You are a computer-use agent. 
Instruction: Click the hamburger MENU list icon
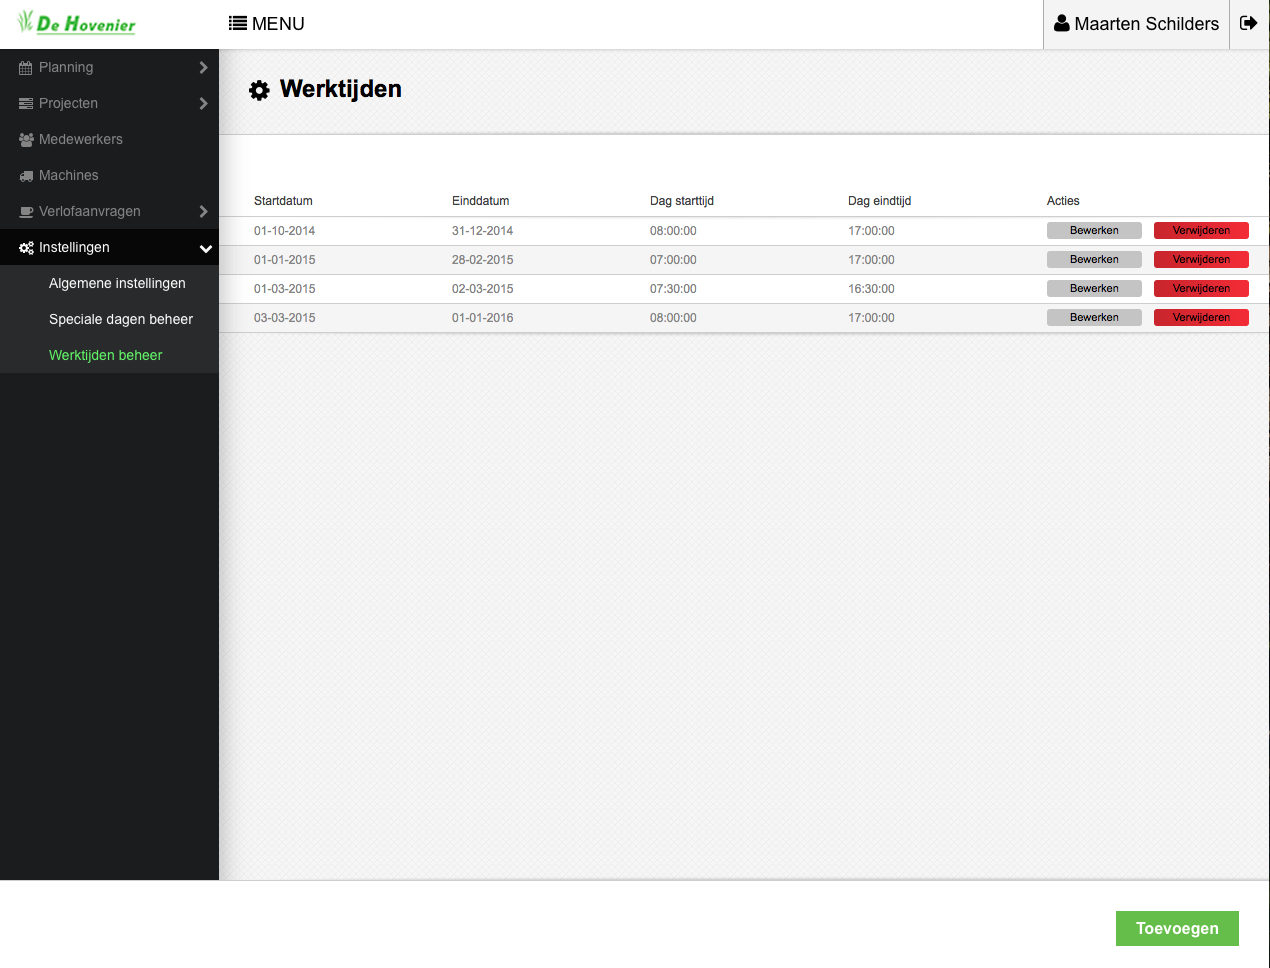coord(238,23)
